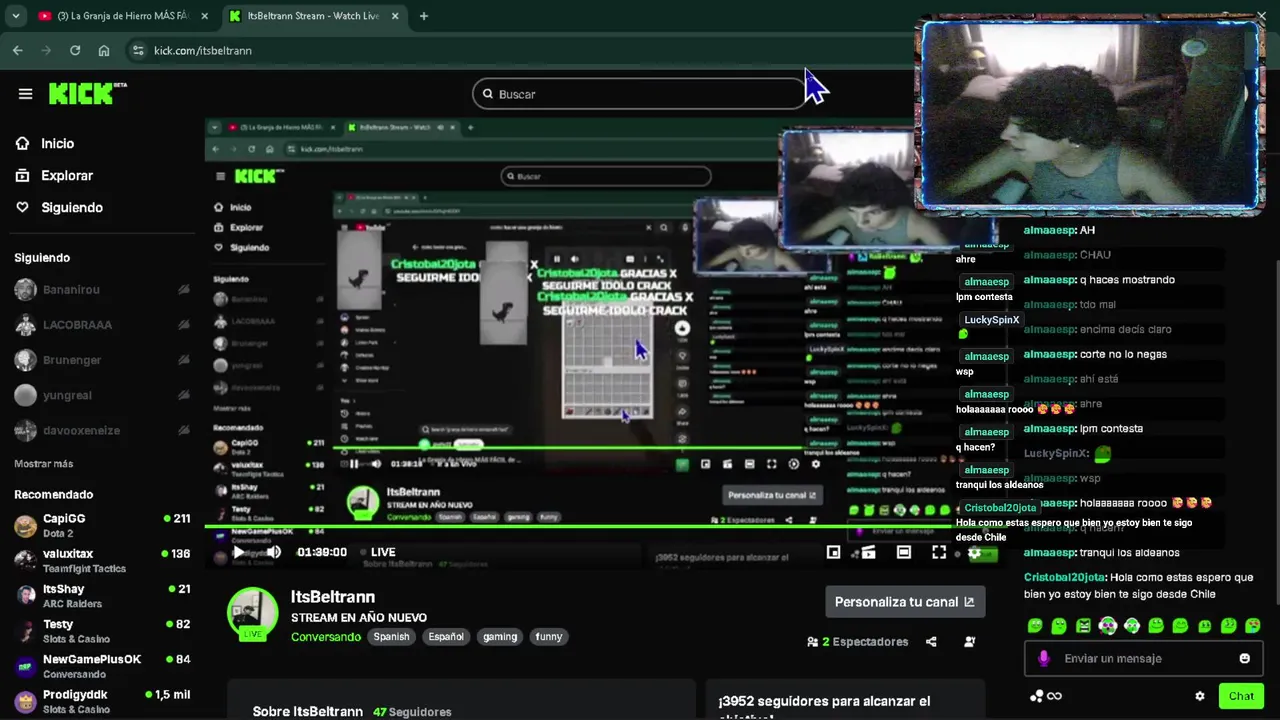Open the Conversando category link

326,637
